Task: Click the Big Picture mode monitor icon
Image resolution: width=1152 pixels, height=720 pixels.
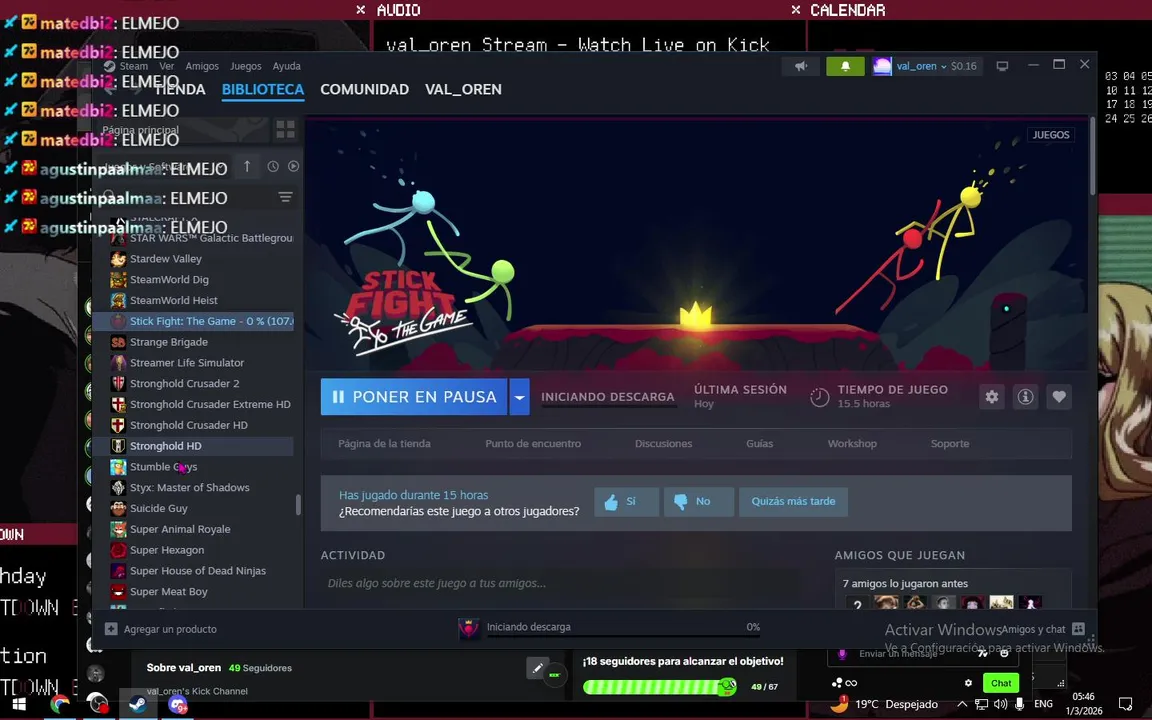Action: 1002,66
